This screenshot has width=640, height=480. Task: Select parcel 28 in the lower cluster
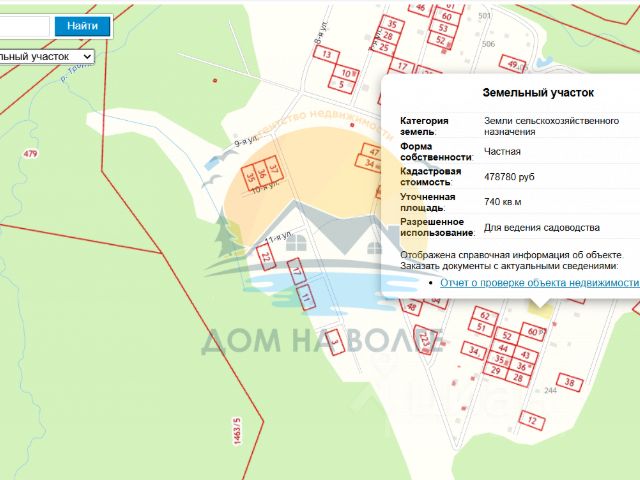click(x=518, y=378)
